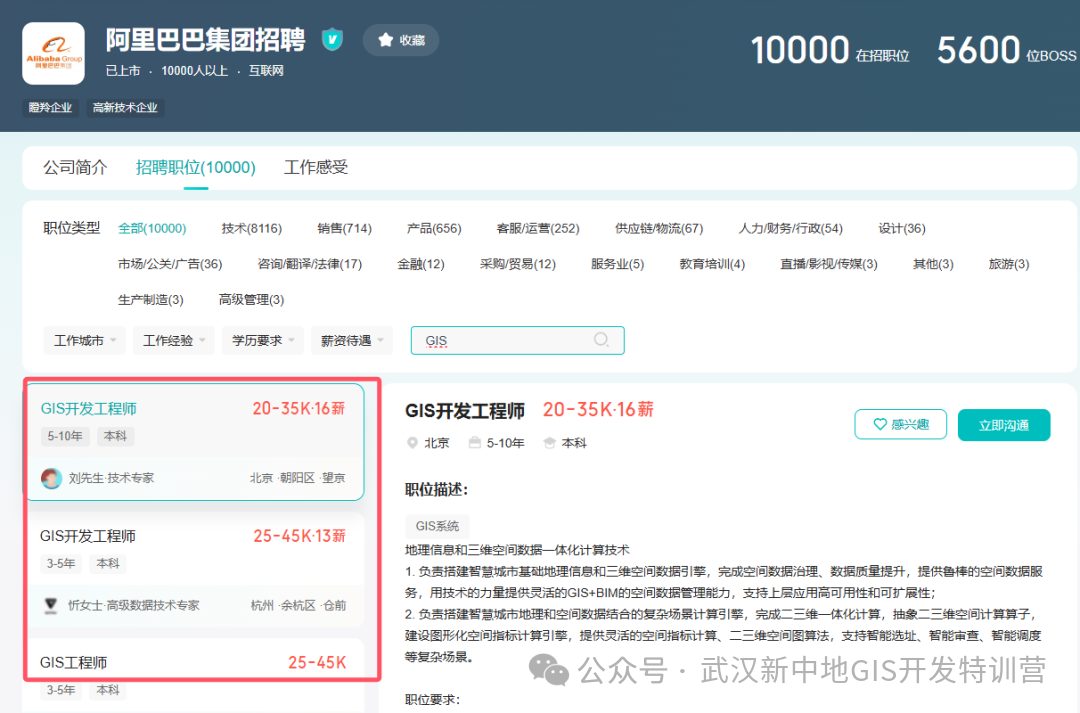This screenshot has height=713, width=1080.
Task: Click 5600 位BOSS count
Action: pyautogui.click(x=1006, y=50)
